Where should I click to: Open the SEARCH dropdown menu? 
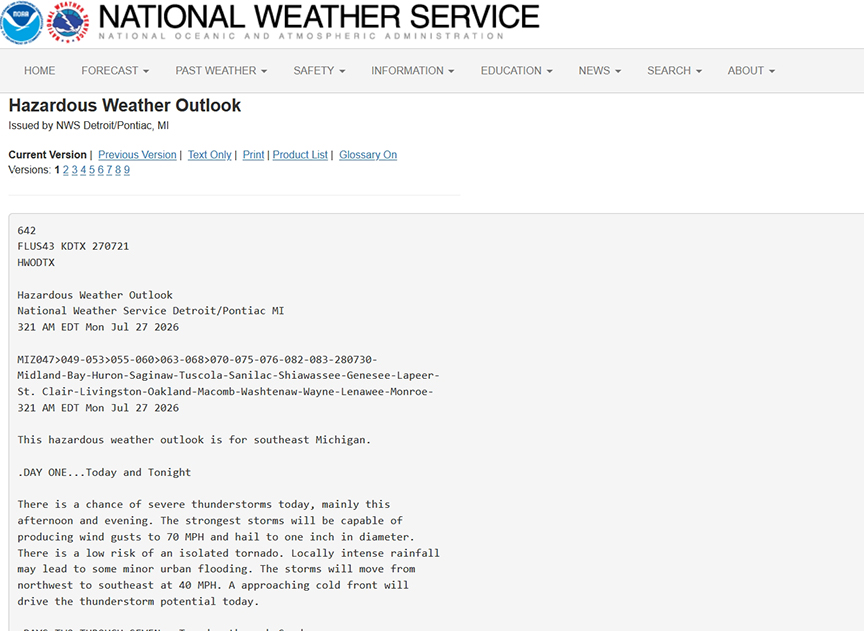(674, 71)
